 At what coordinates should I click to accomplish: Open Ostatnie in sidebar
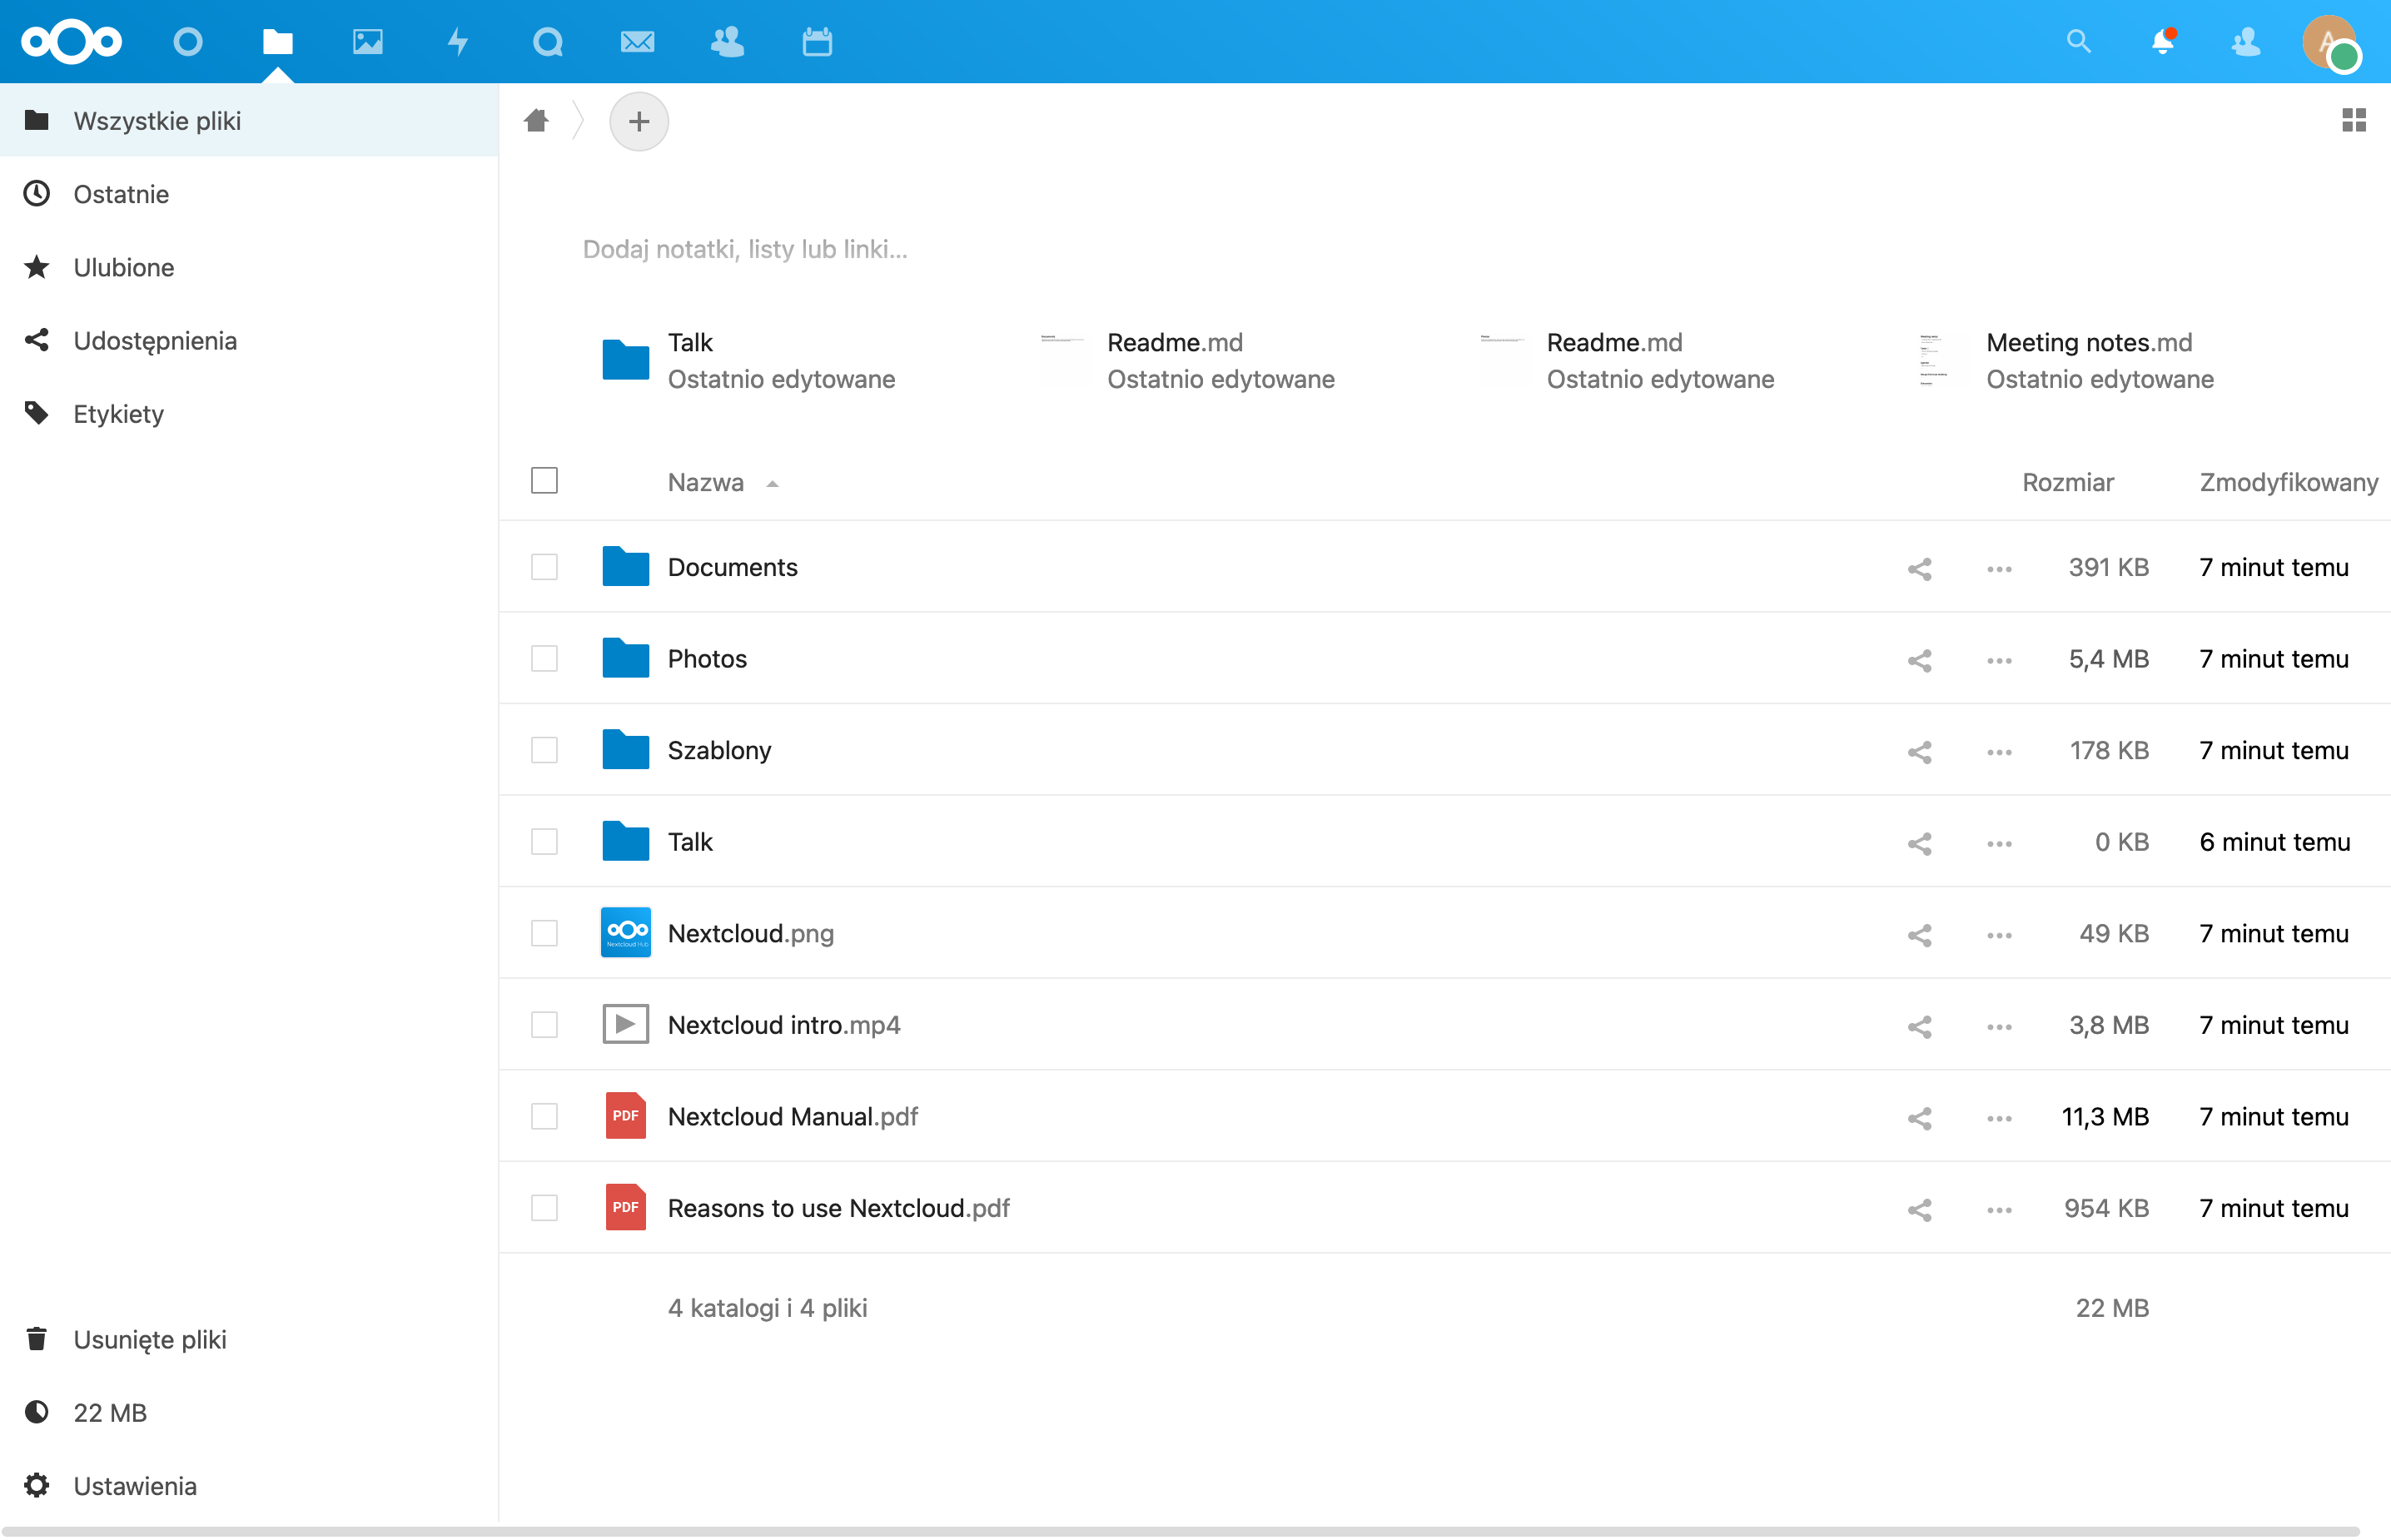[249, 193]
